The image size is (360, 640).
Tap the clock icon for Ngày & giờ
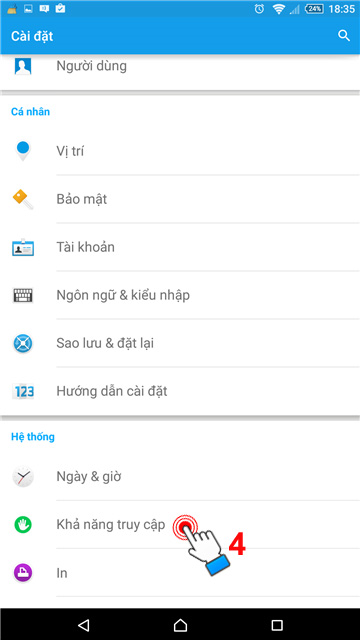[23, 476]
